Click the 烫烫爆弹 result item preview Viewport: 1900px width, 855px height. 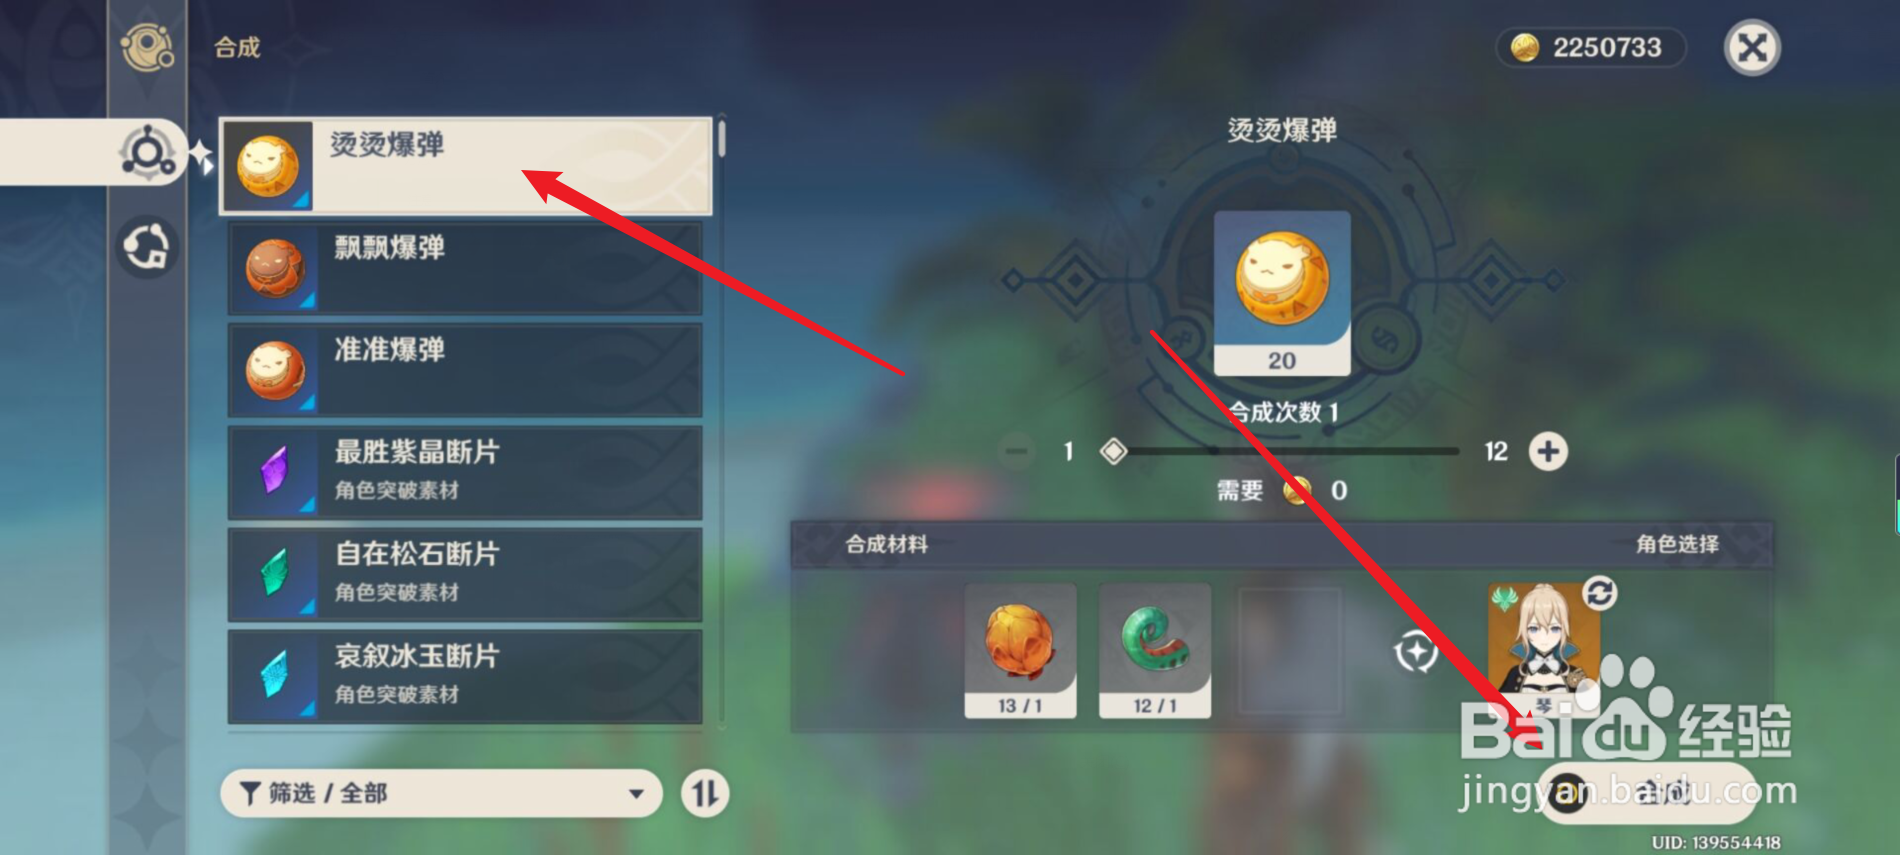(1282, 293)
